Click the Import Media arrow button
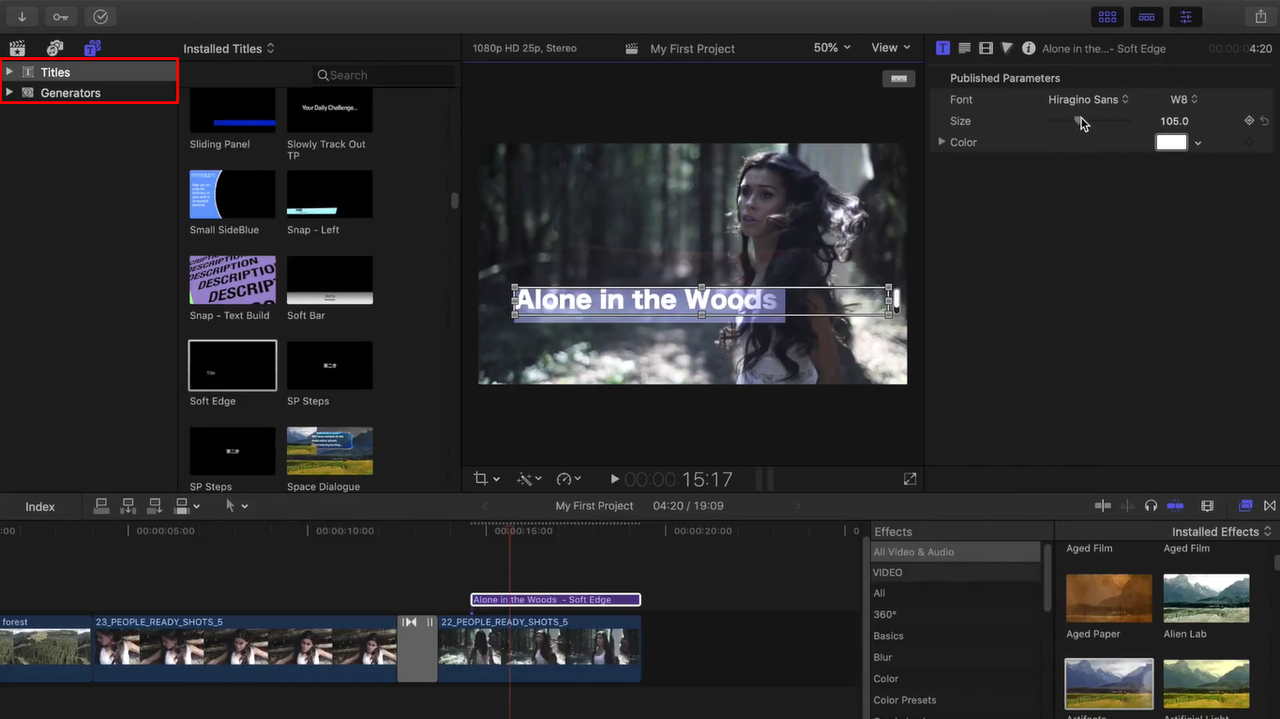The image size is (1280, 719). pos(21,17)
